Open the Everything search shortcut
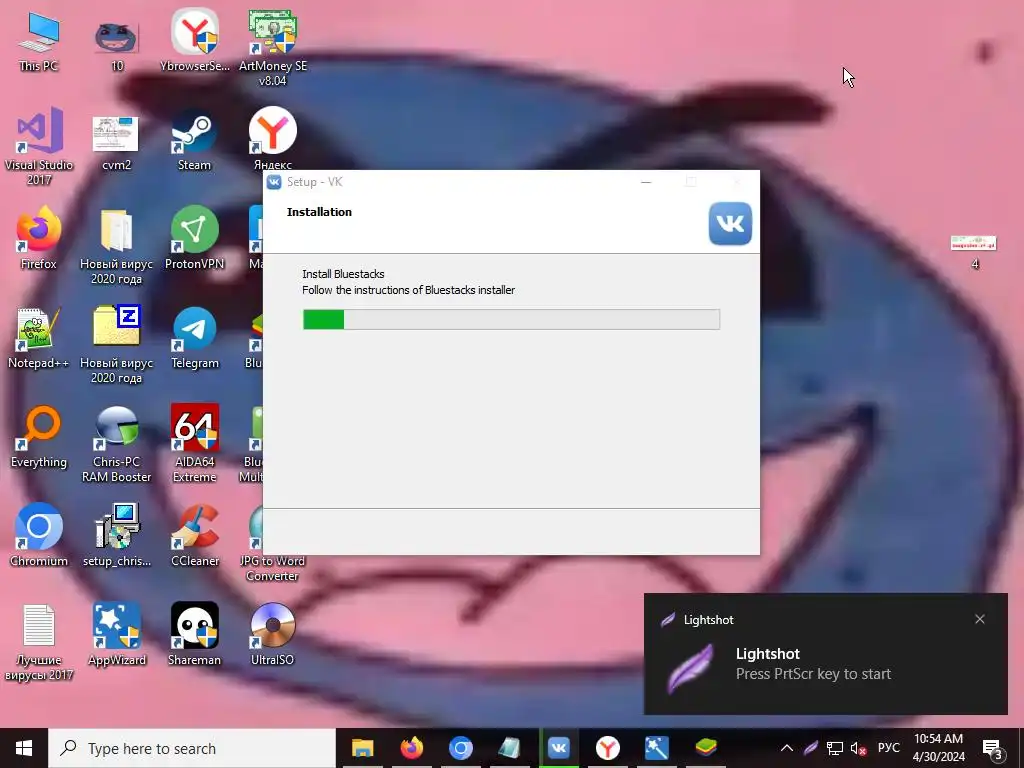Viewport: 1024px width, 768px height. coord(39,438)
